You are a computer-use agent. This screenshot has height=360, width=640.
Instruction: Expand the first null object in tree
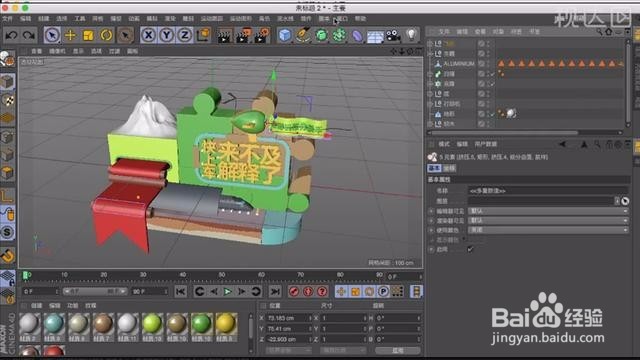430,43
